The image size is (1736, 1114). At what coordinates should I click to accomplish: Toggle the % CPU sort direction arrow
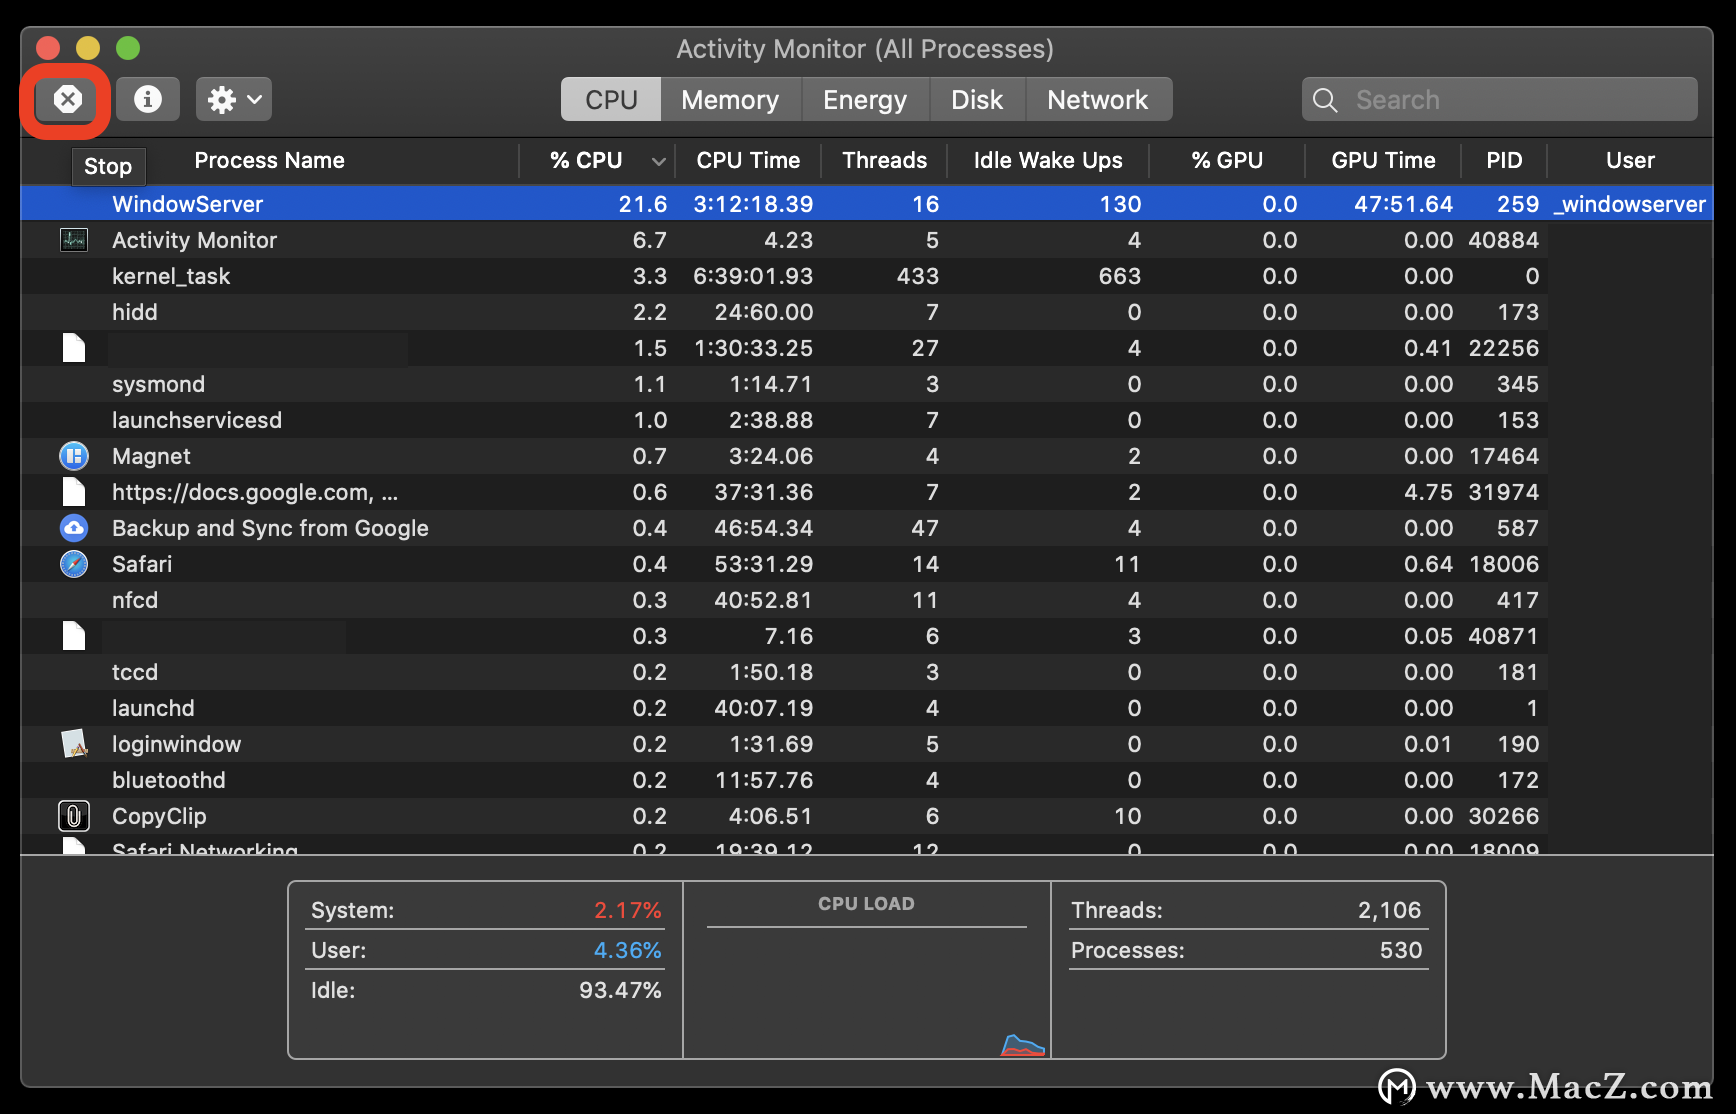tap(658, 161)
